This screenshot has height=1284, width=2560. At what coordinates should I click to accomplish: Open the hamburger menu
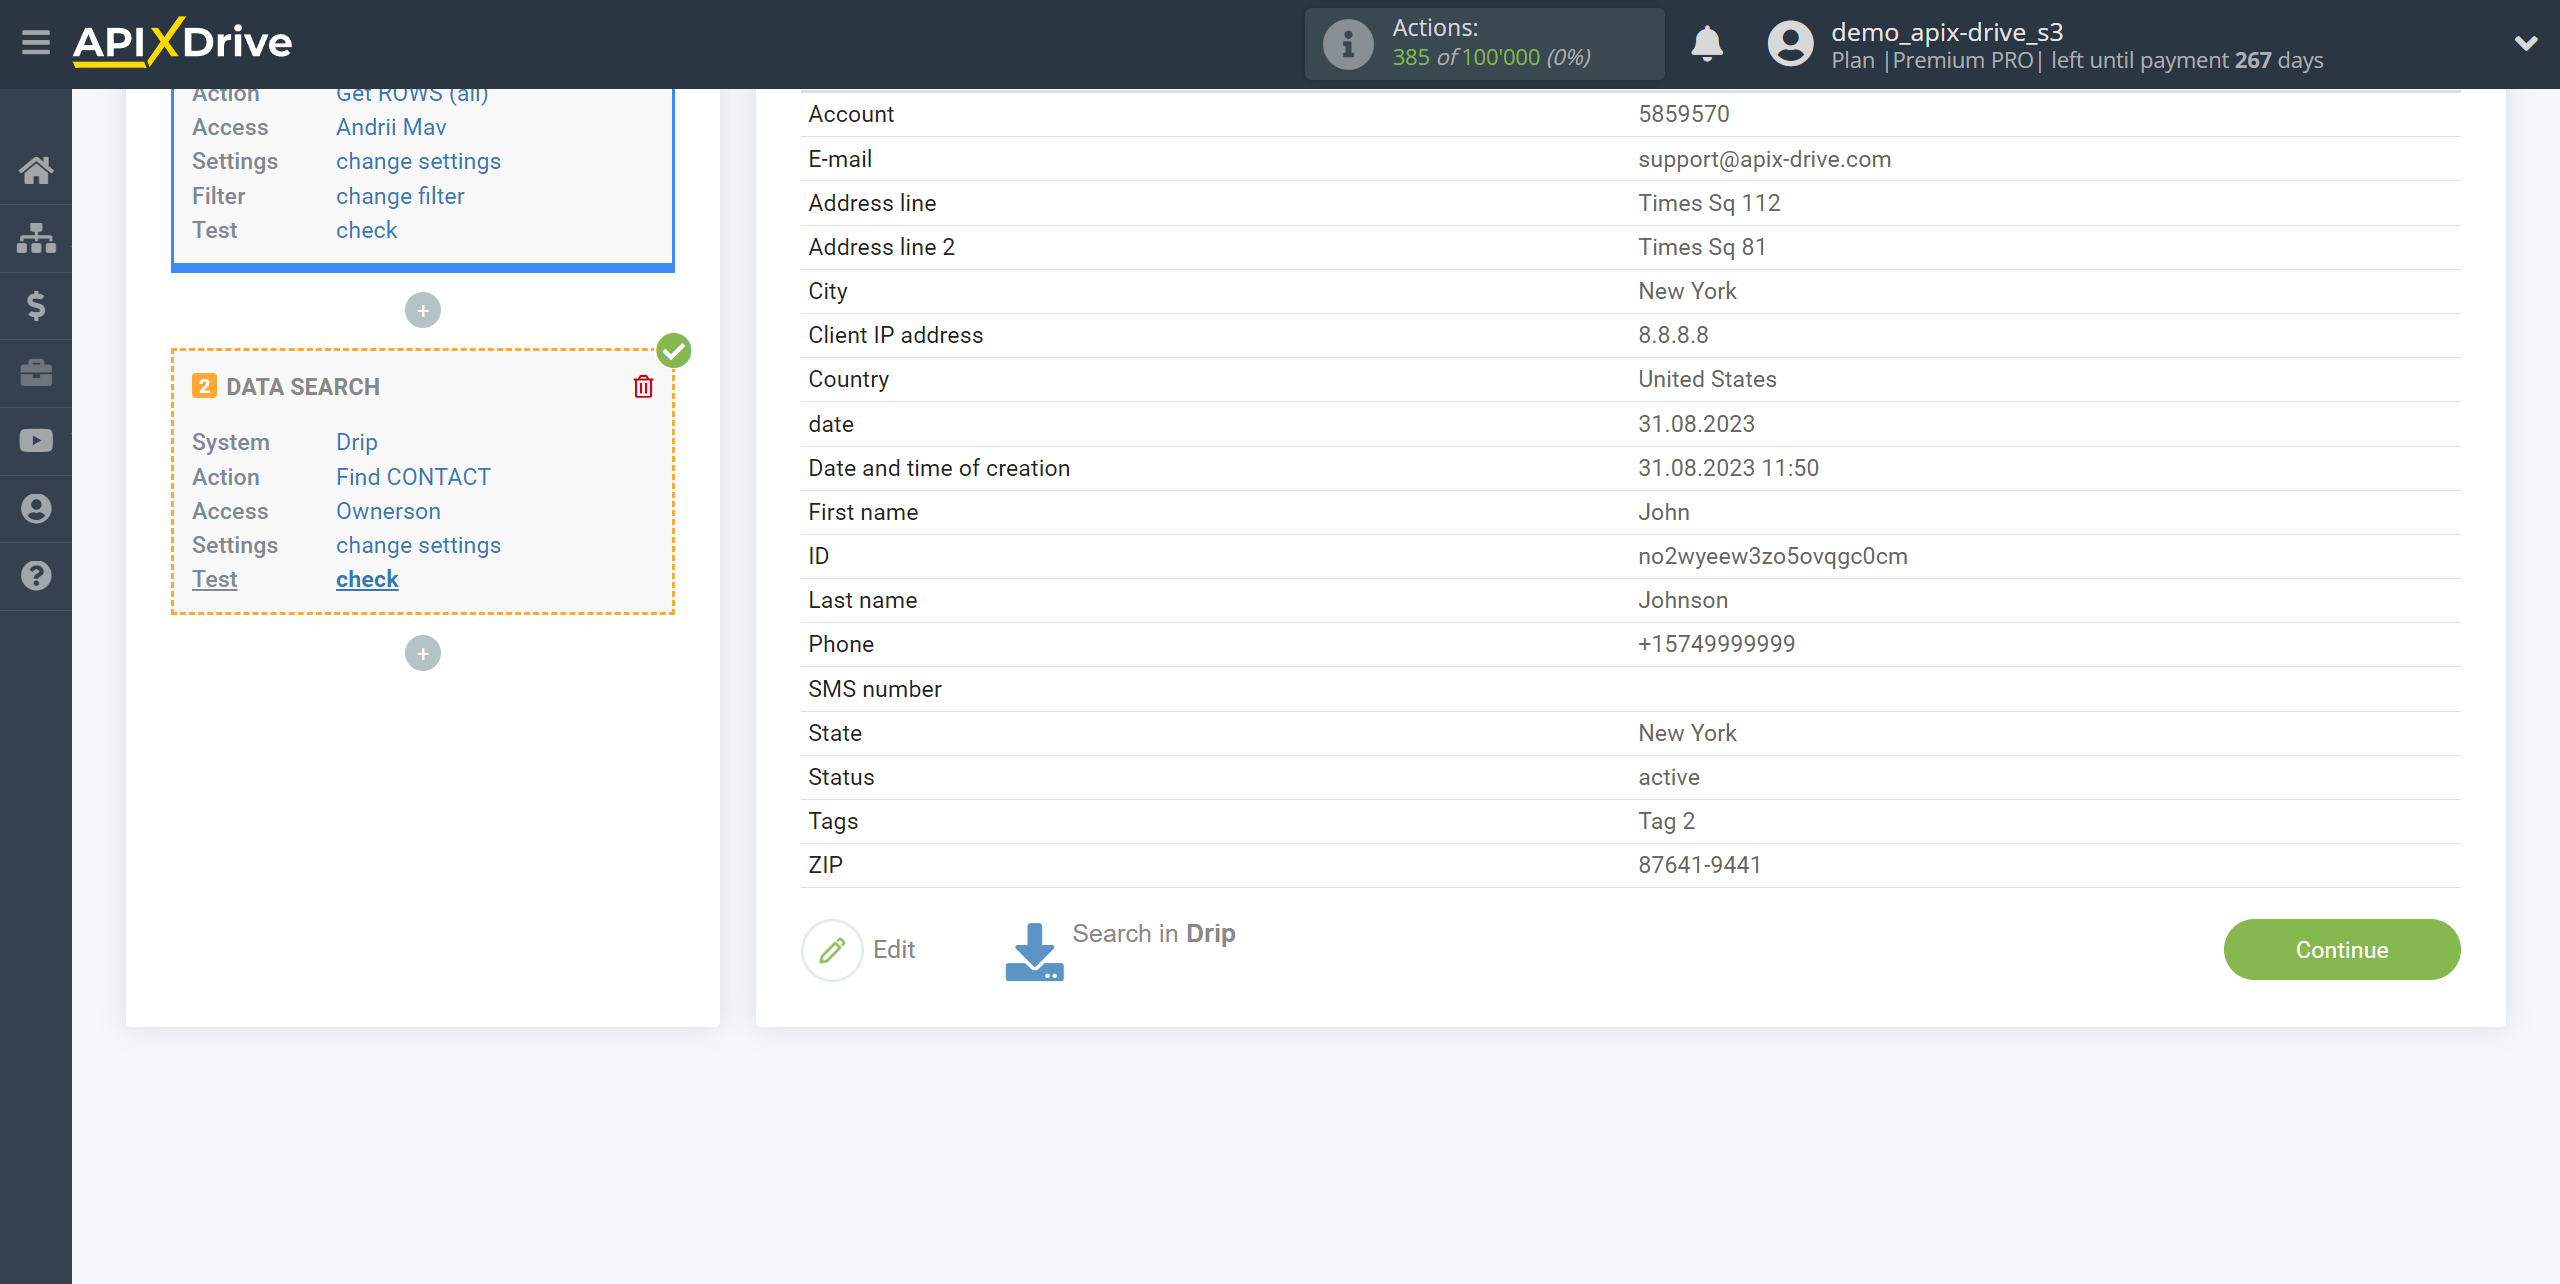36,43
